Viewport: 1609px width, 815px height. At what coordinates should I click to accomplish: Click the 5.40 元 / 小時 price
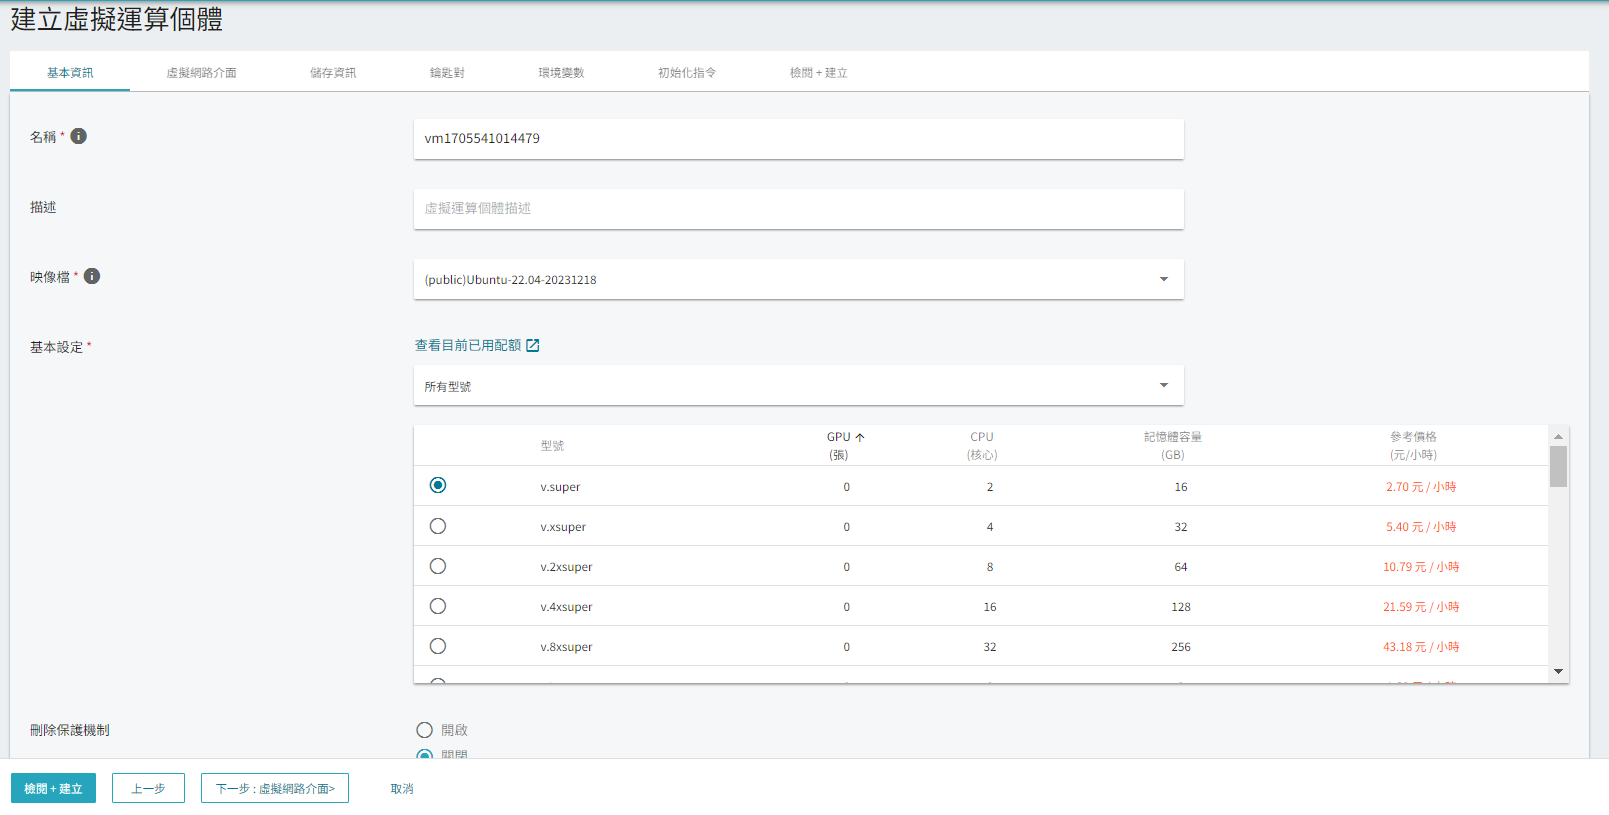coord(1421,527)
